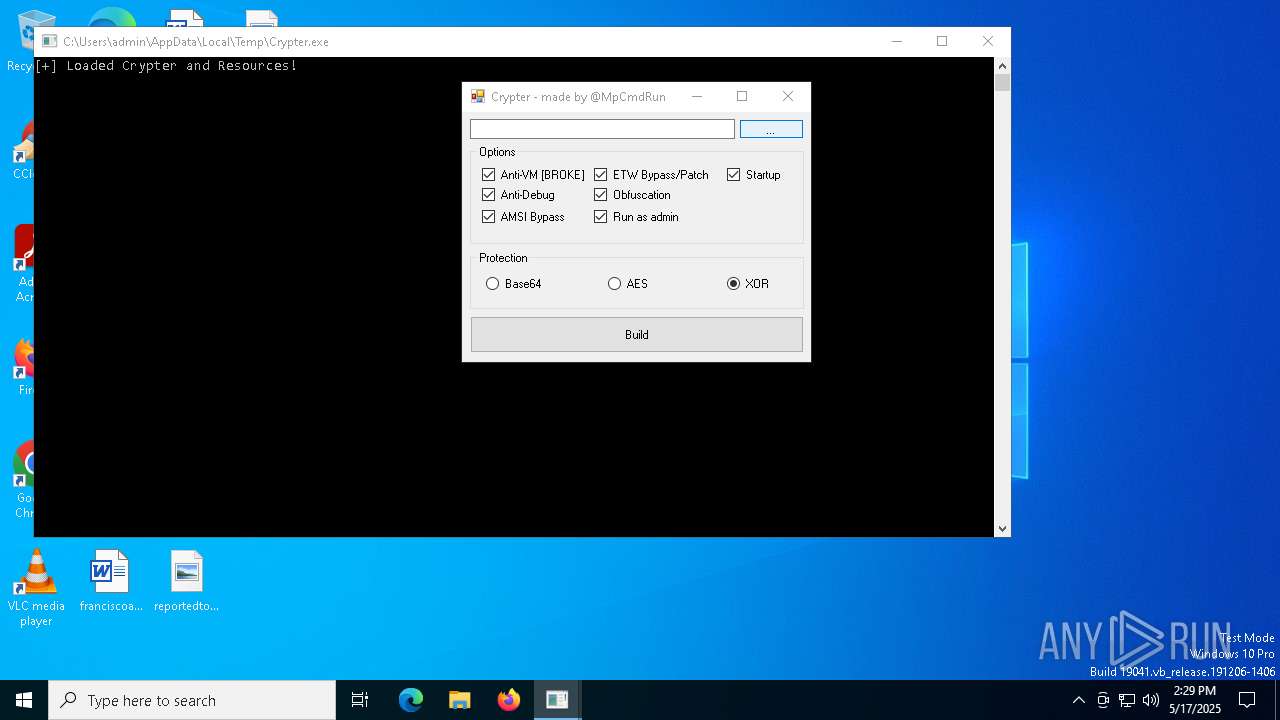Open the network status tray icon

(x=1127, y=700)
